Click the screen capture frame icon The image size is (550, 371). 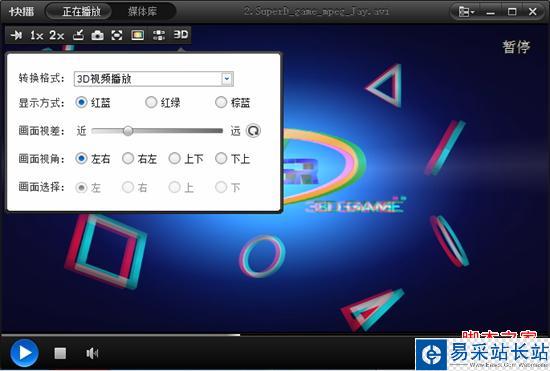[x=117, y=35]
